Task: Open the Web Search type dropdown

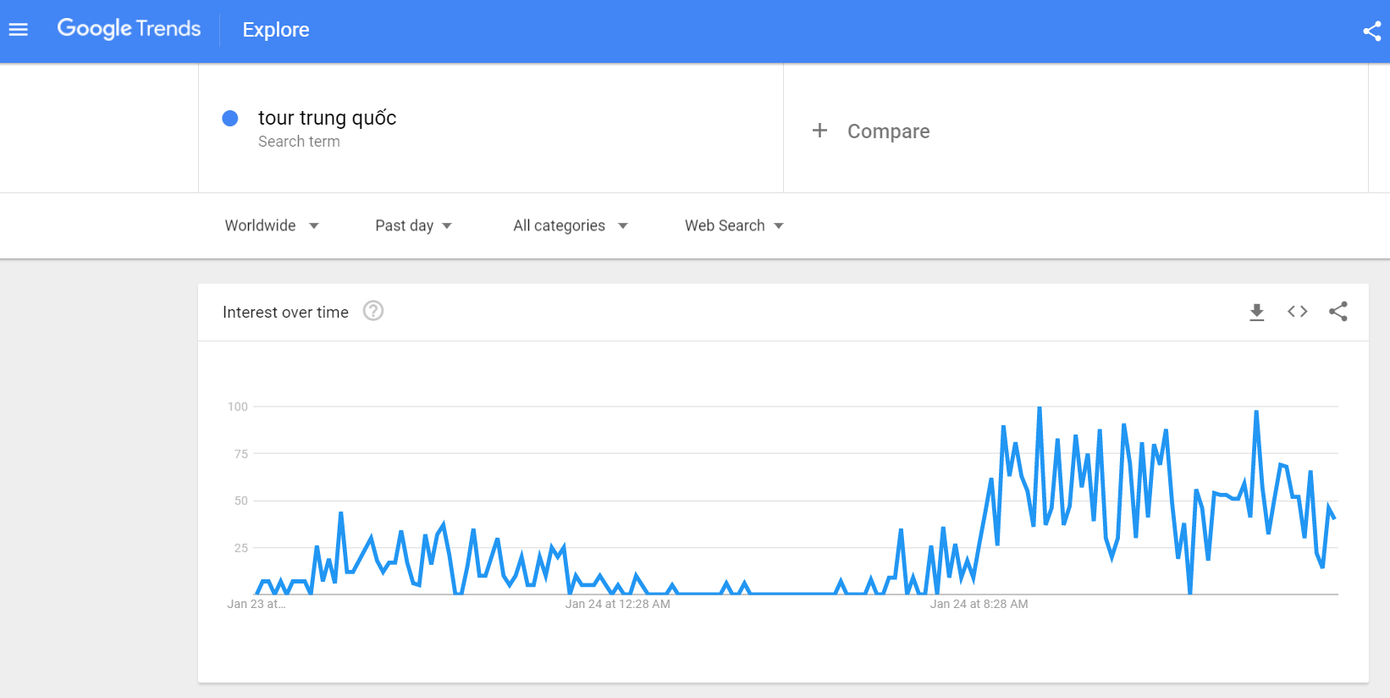Action: tap(733, 226)
